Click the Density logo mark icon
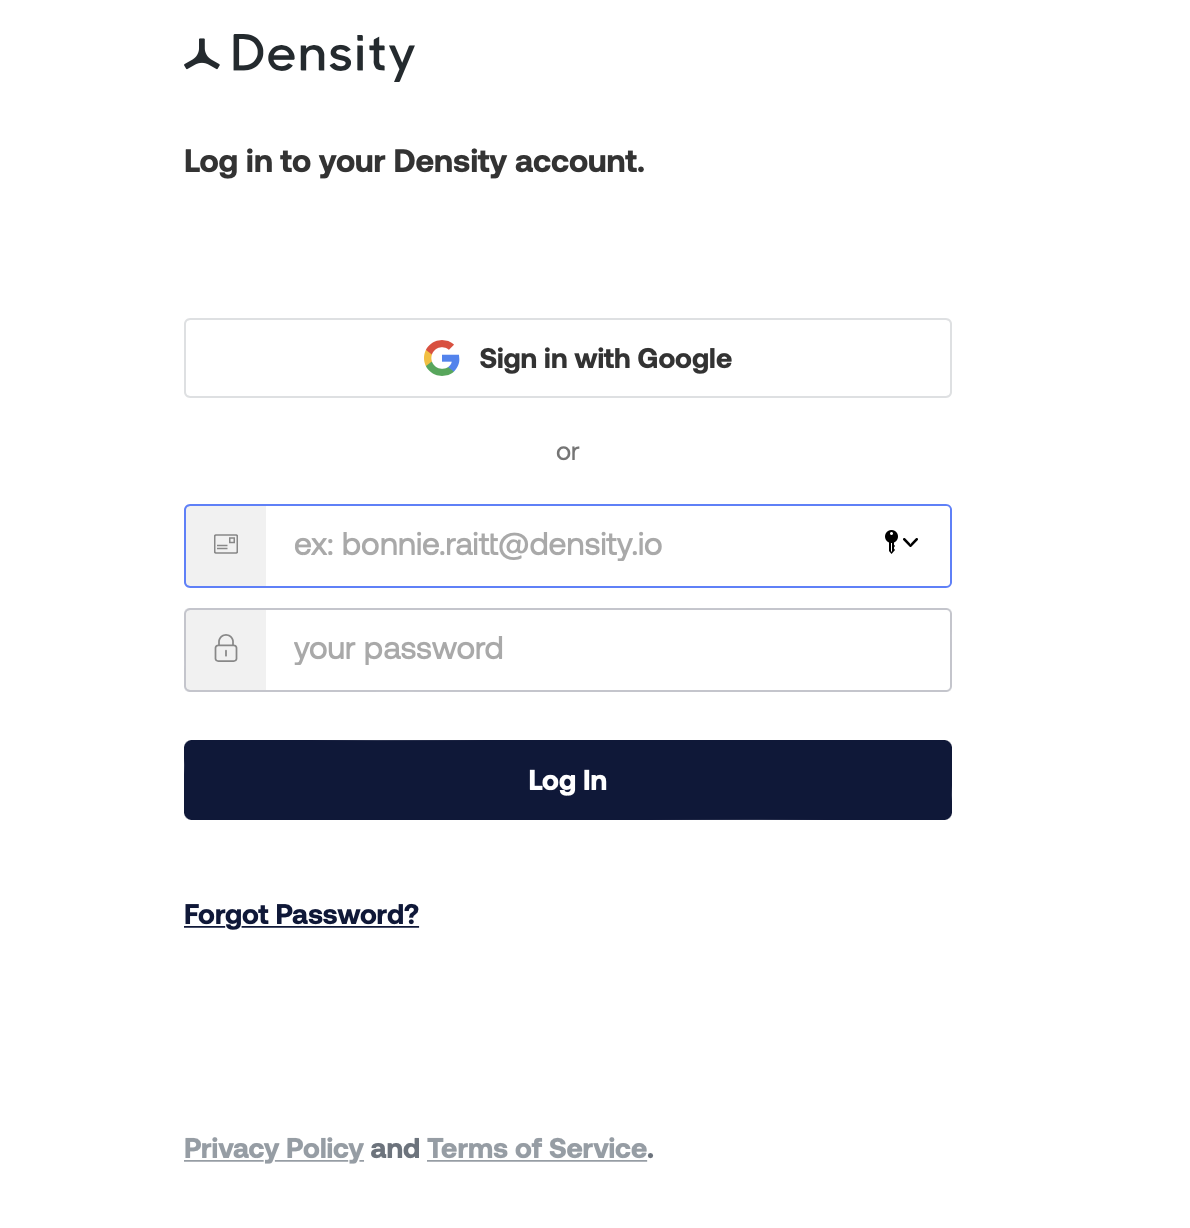This screenshot has height=1228, width=1190. point(202,55)
